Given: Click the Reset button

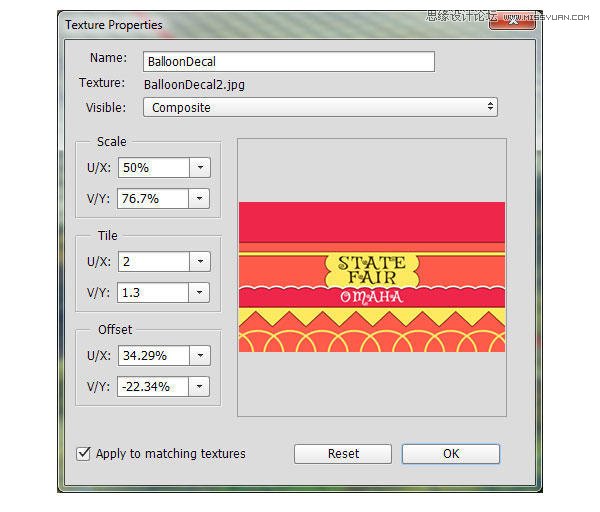Looking at the screenshot, I should tap(343, 454).
